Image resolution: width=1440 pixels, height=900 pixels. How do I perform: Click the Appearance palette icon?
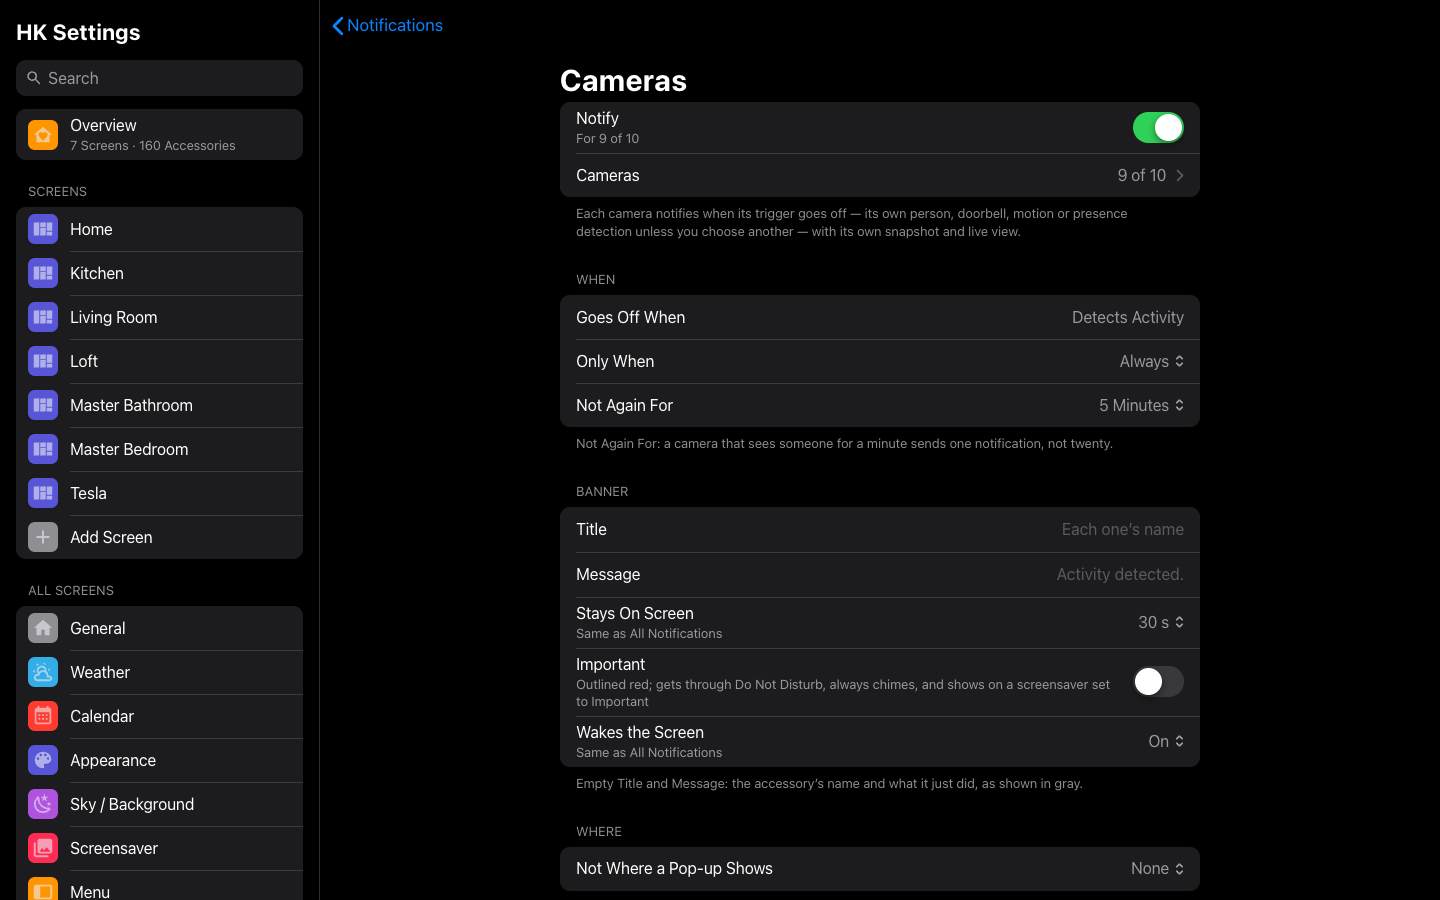pyautogui.click(x=43, y=760)
